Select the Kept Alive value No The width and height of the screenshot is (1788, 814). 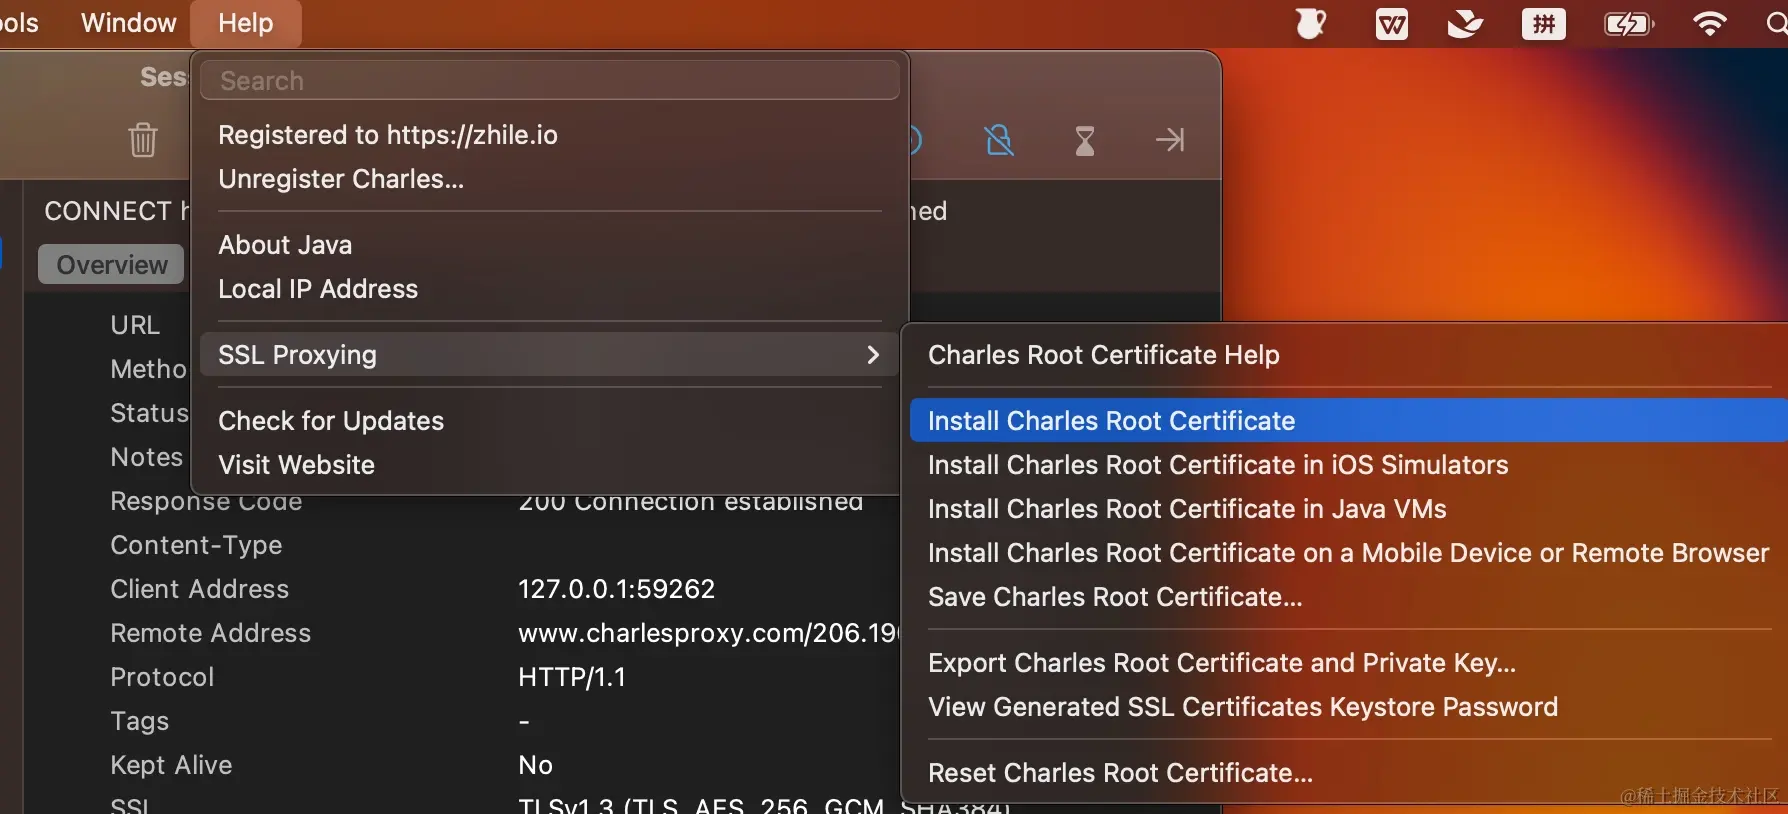[x=536, y=765]
